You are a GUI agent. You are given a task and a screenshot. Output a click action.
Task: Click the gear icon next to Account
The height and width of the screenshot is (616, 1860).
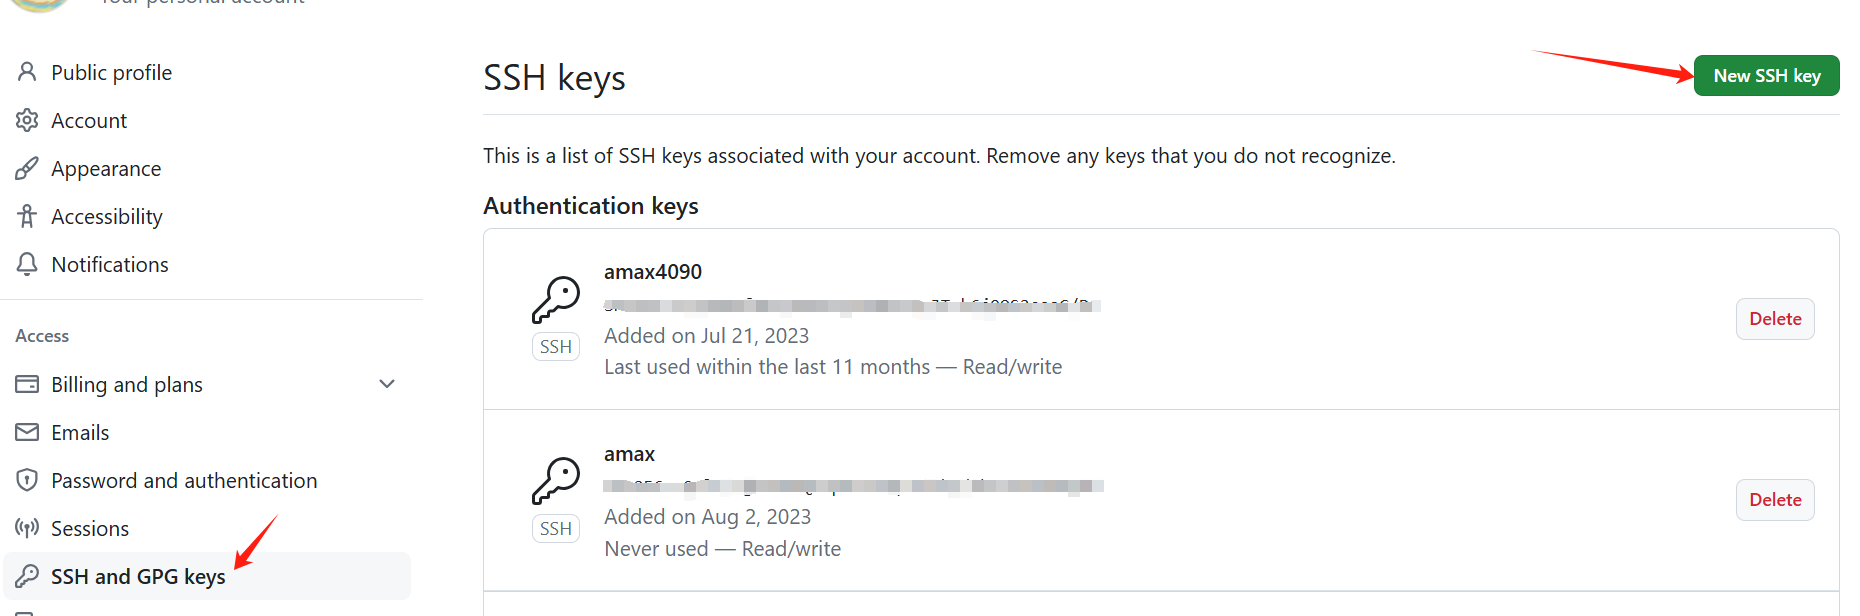coord(27,120)
